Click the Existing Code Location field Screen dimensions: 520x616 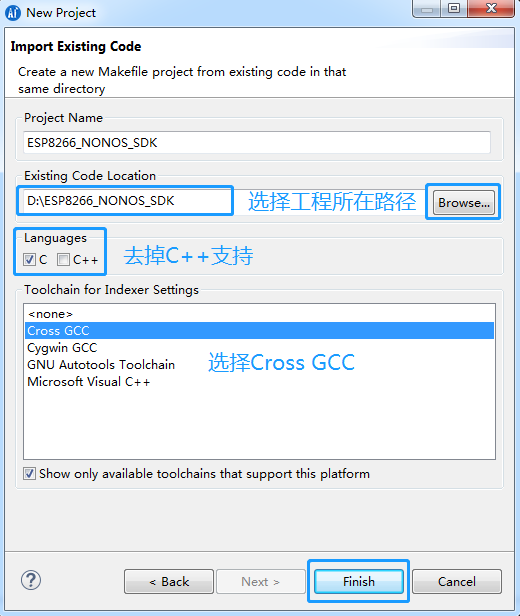(127, 201)
